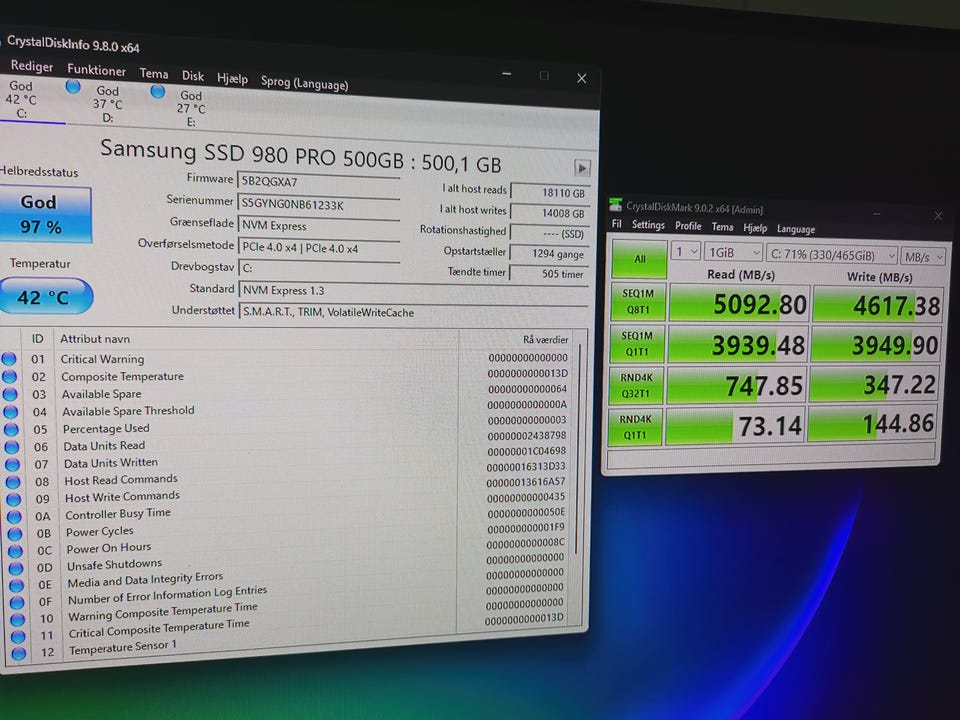Click status icon of Error Information Log Entries row
The width and height of the screenshot is (960, 720).
[x=18, y=602]
